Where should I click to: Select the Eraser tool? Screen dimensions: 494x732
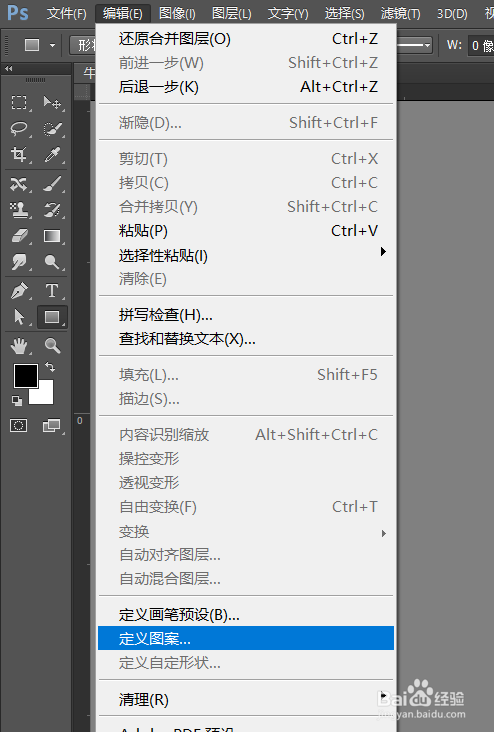19,236
